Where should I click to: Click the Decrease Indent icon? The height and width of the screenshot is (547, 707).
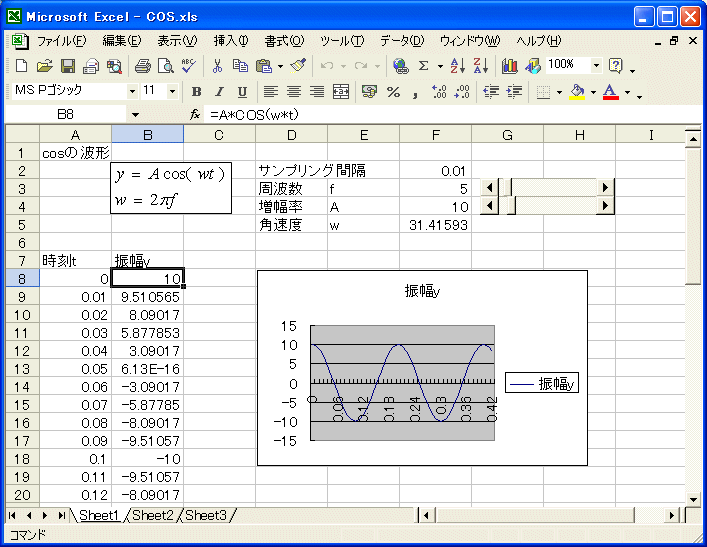pos(491,92)
